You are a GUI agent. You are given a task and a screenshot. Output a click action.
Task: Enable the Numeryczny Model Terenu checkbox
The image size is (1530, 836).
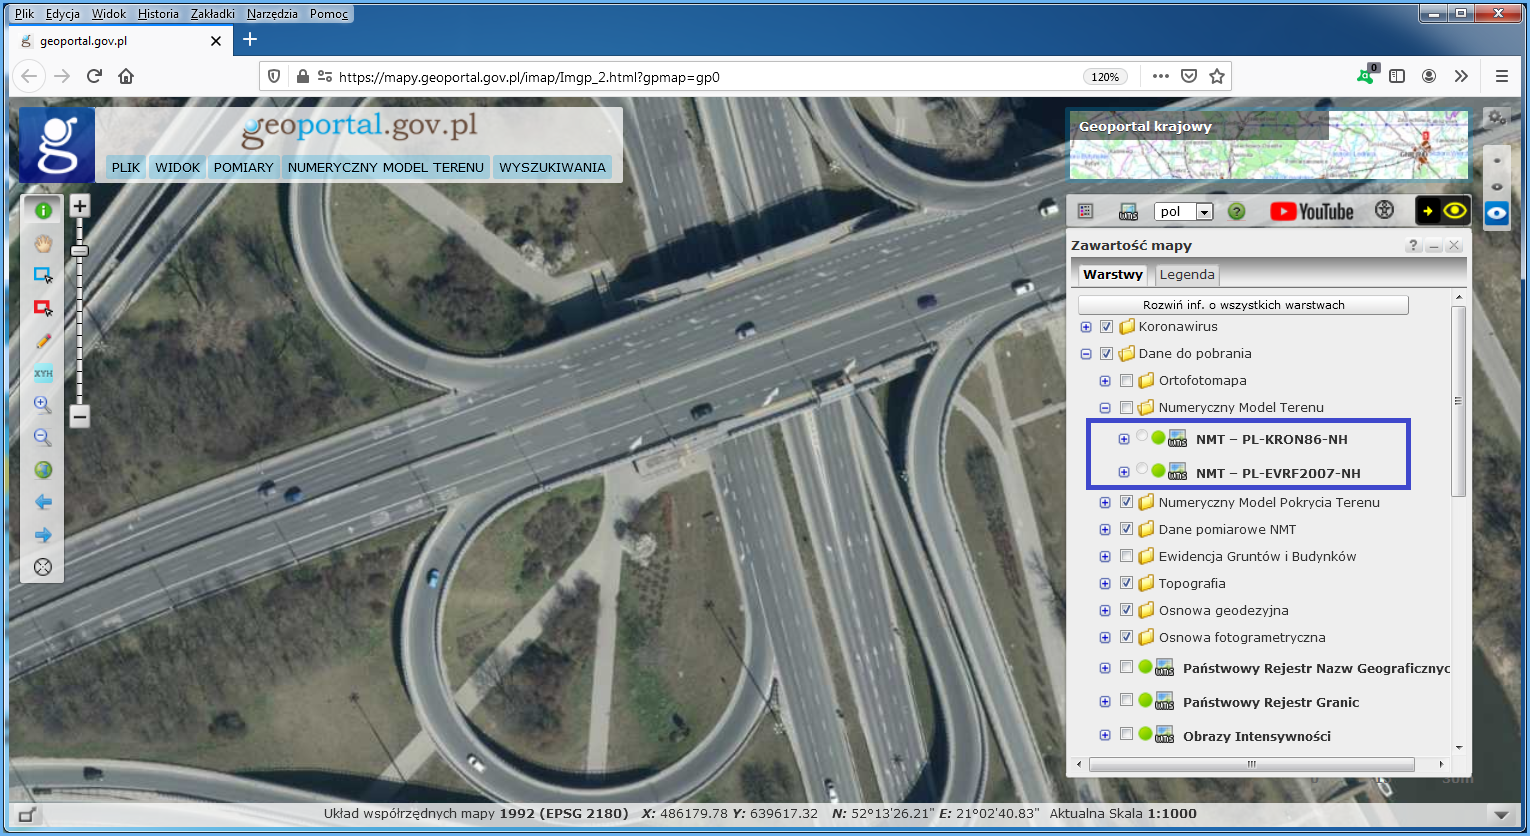(x=1126, y=407)
